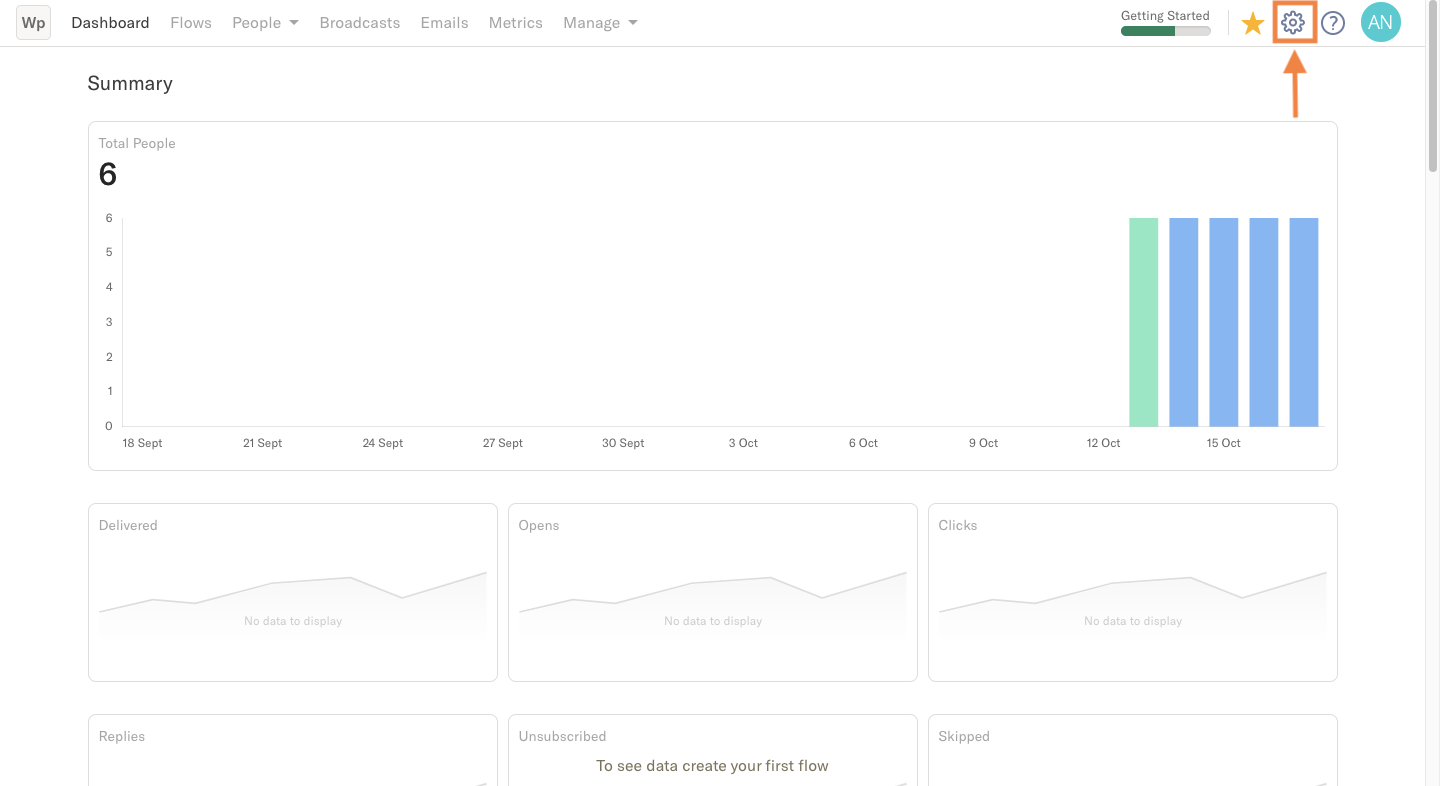Expand the Manage dropdown menu
Screen dimensions: 1440x786
tap(600, 23)
